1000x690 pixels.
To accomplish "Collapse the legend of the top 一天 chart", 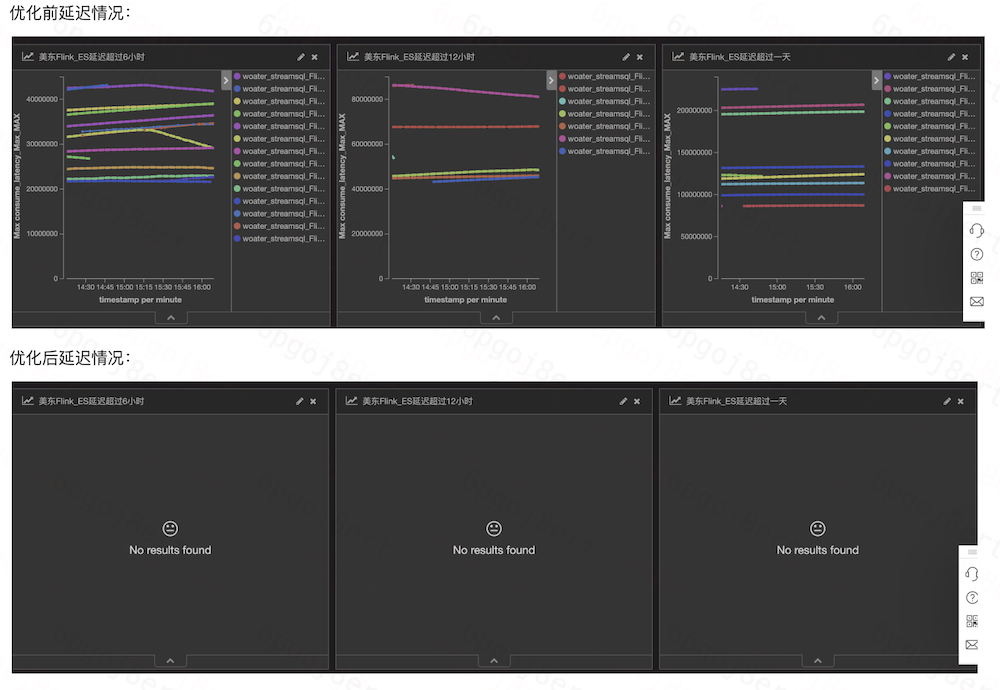I will (876, 80).
